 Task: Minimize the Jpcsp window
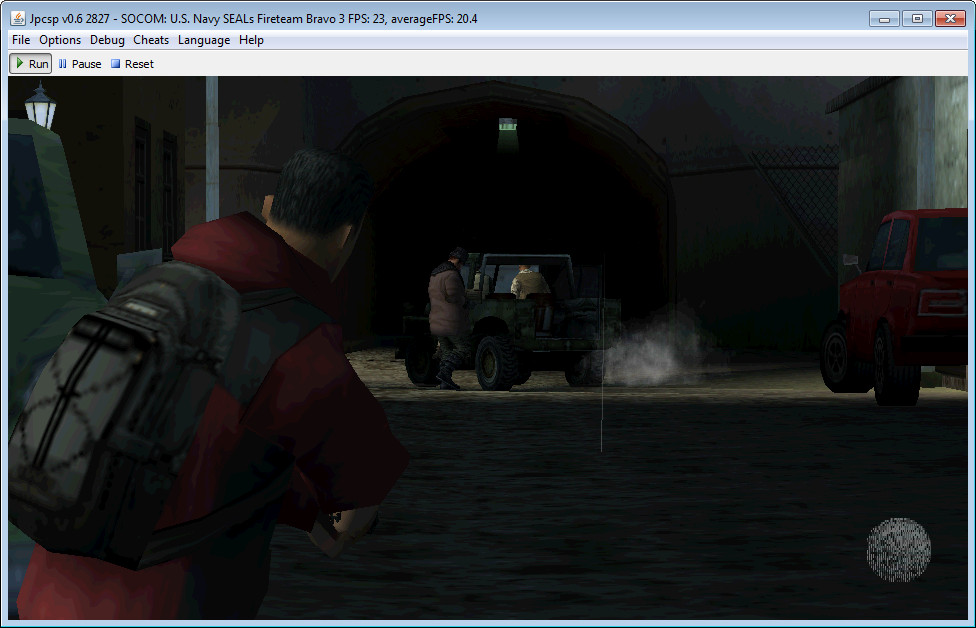click(x=884, y=18)
